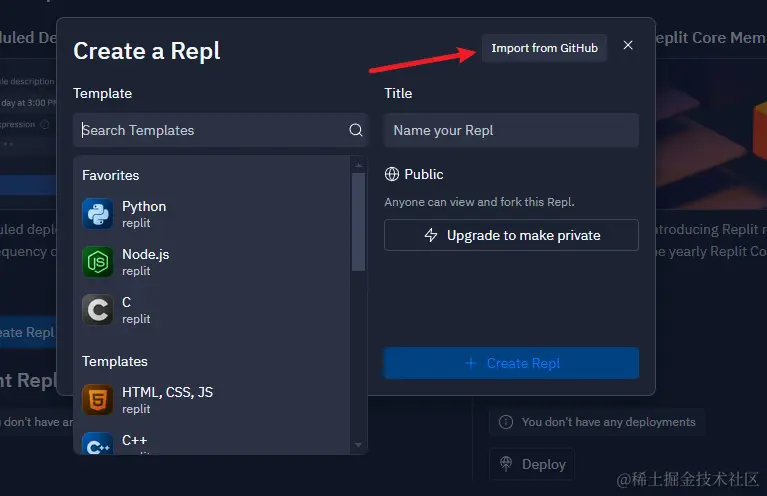Image resolution: width=767 pixels, height=496 pixels.
Task: Click the blue Create Repl button
Action: pyautogui.click(x=511, y=363)
